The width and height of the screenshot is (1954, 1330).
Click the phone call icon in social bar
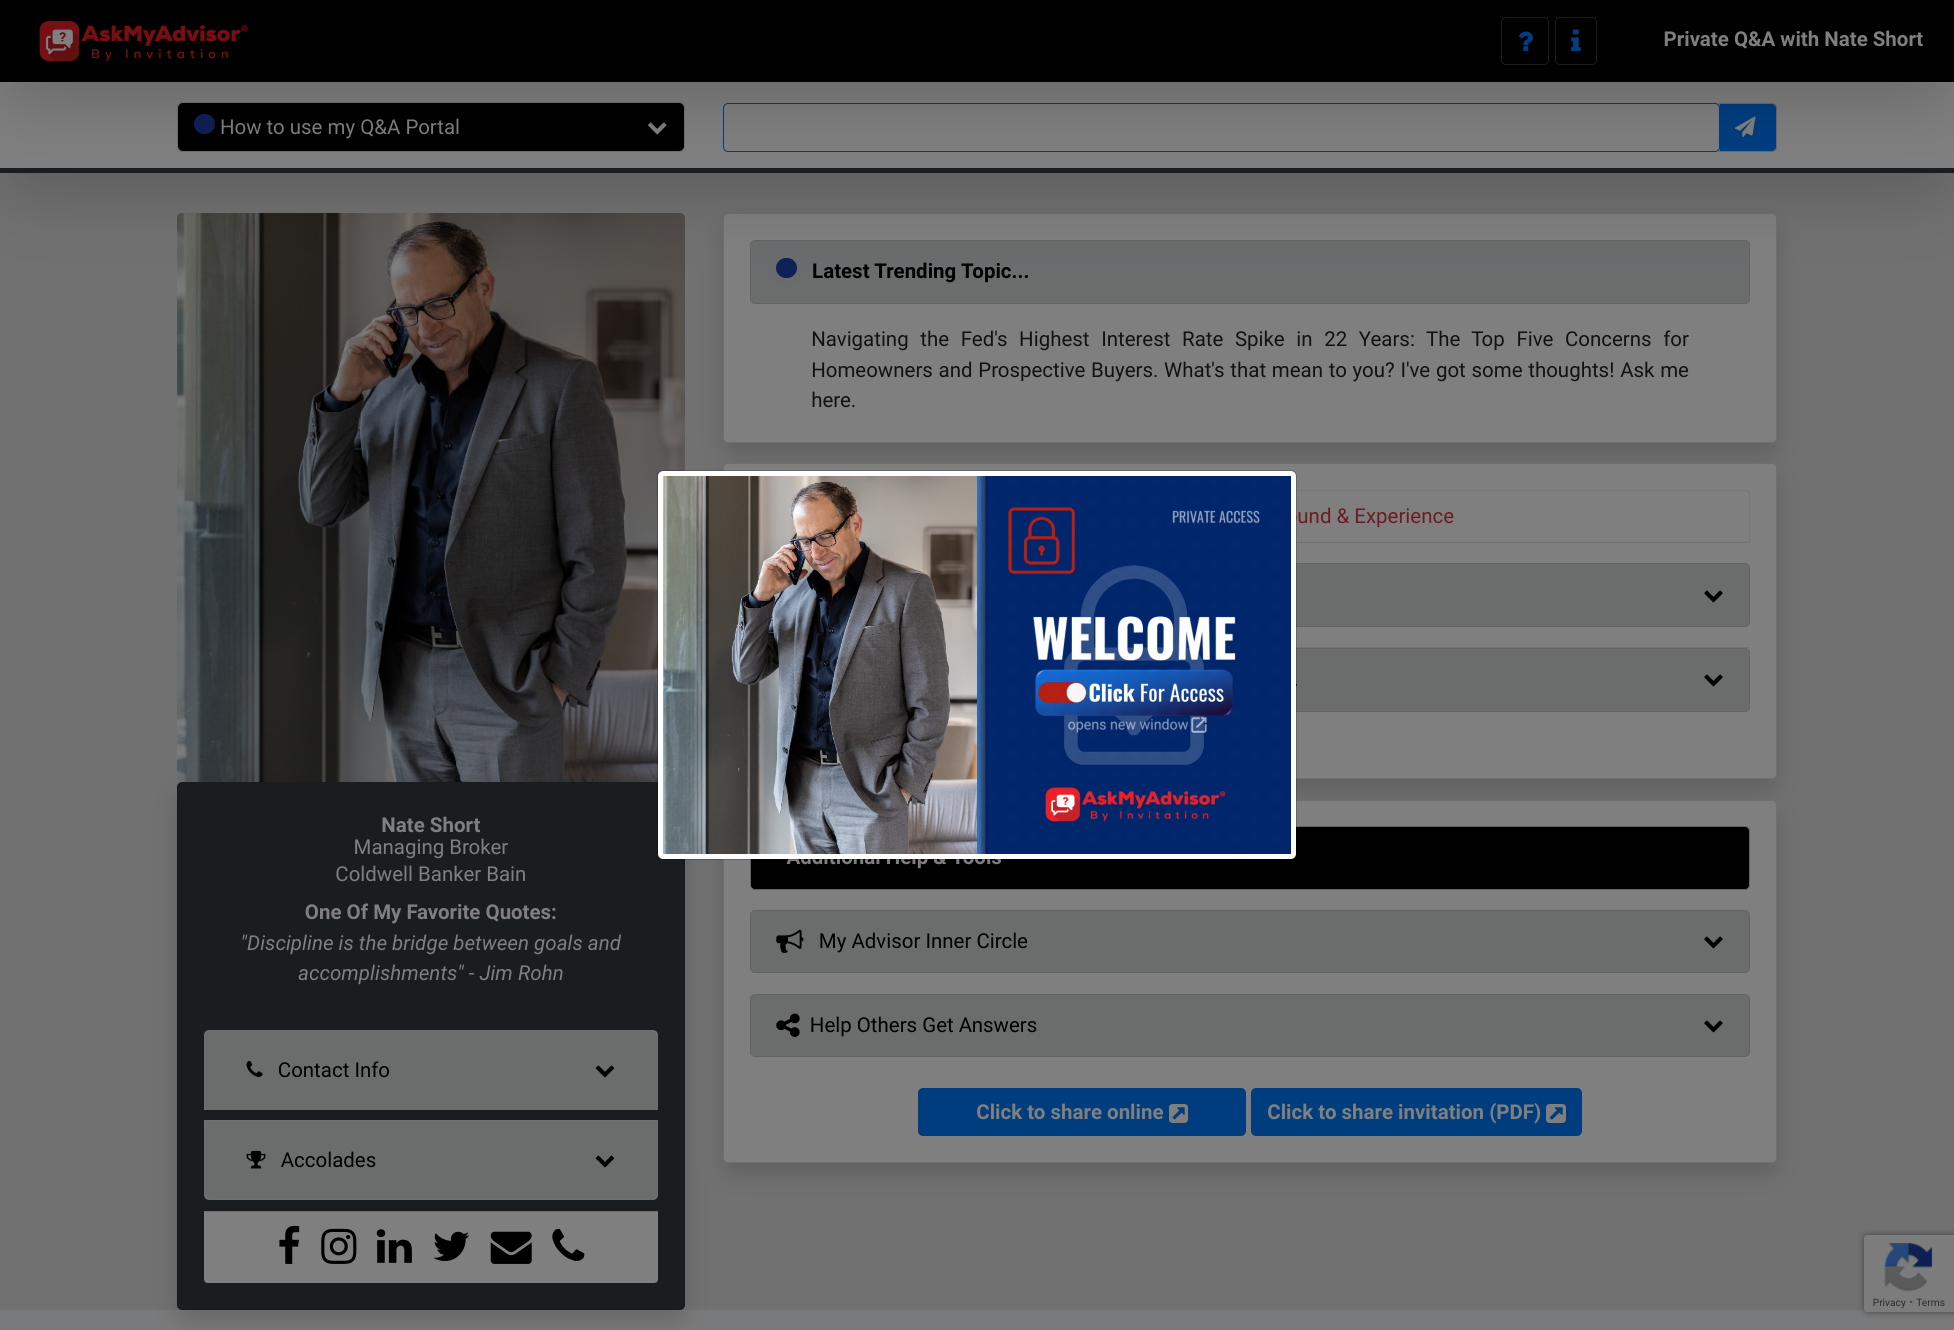point(568,1245)
